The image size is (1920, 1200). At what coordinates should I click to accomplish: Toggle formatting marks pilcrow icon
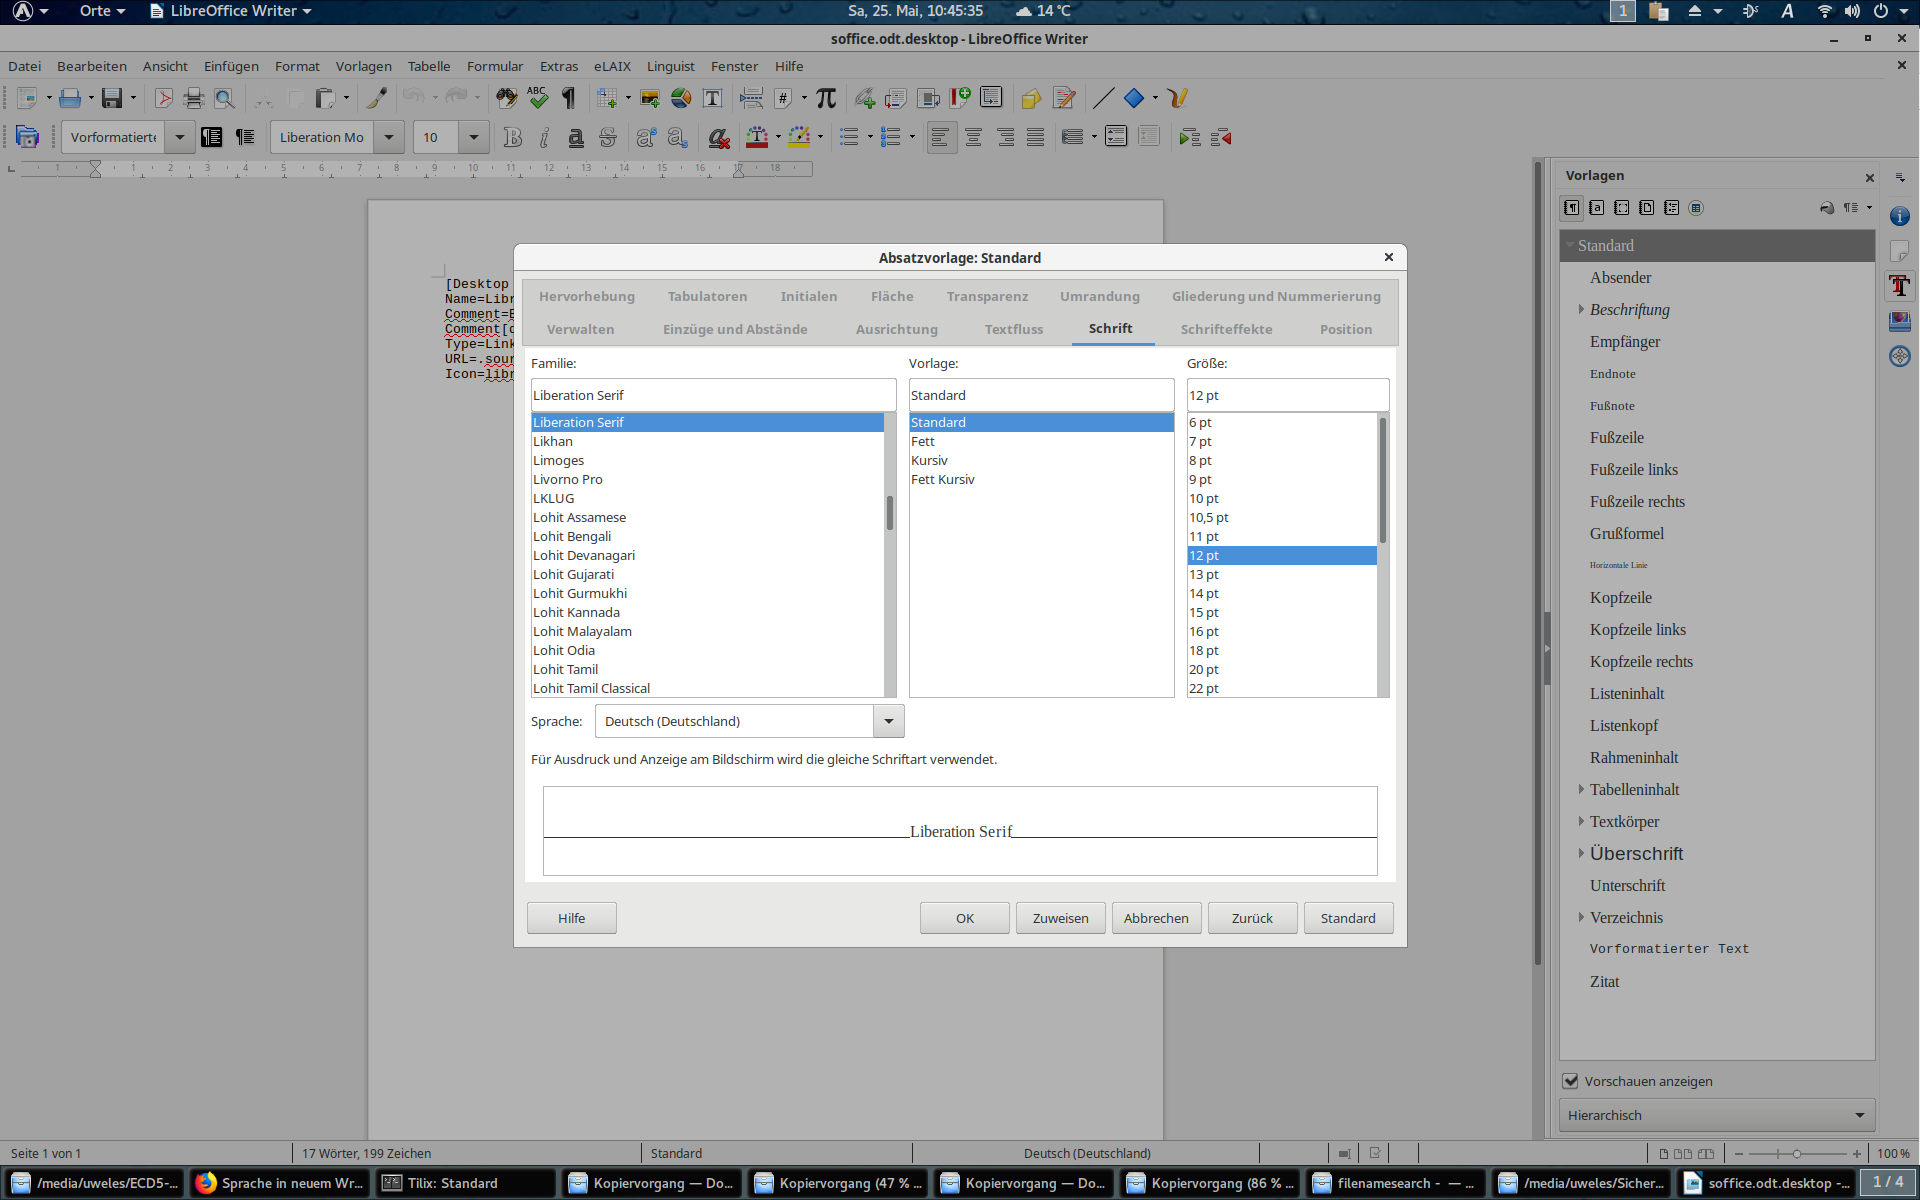click(569, 98)
